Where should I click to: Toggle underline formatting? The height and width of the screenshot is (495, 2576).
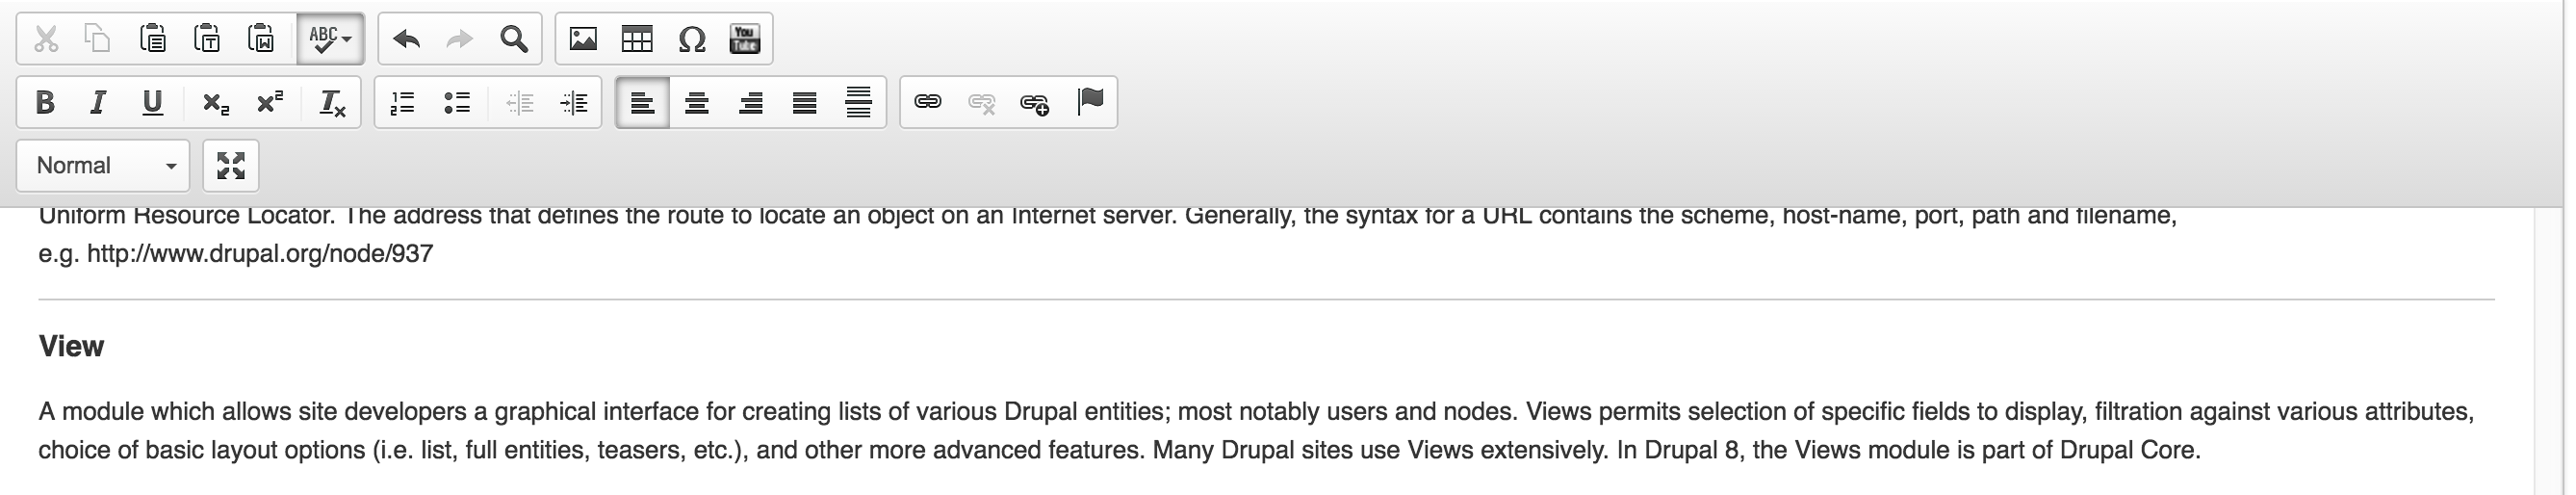pyautogui.click(x=152, y=102)
